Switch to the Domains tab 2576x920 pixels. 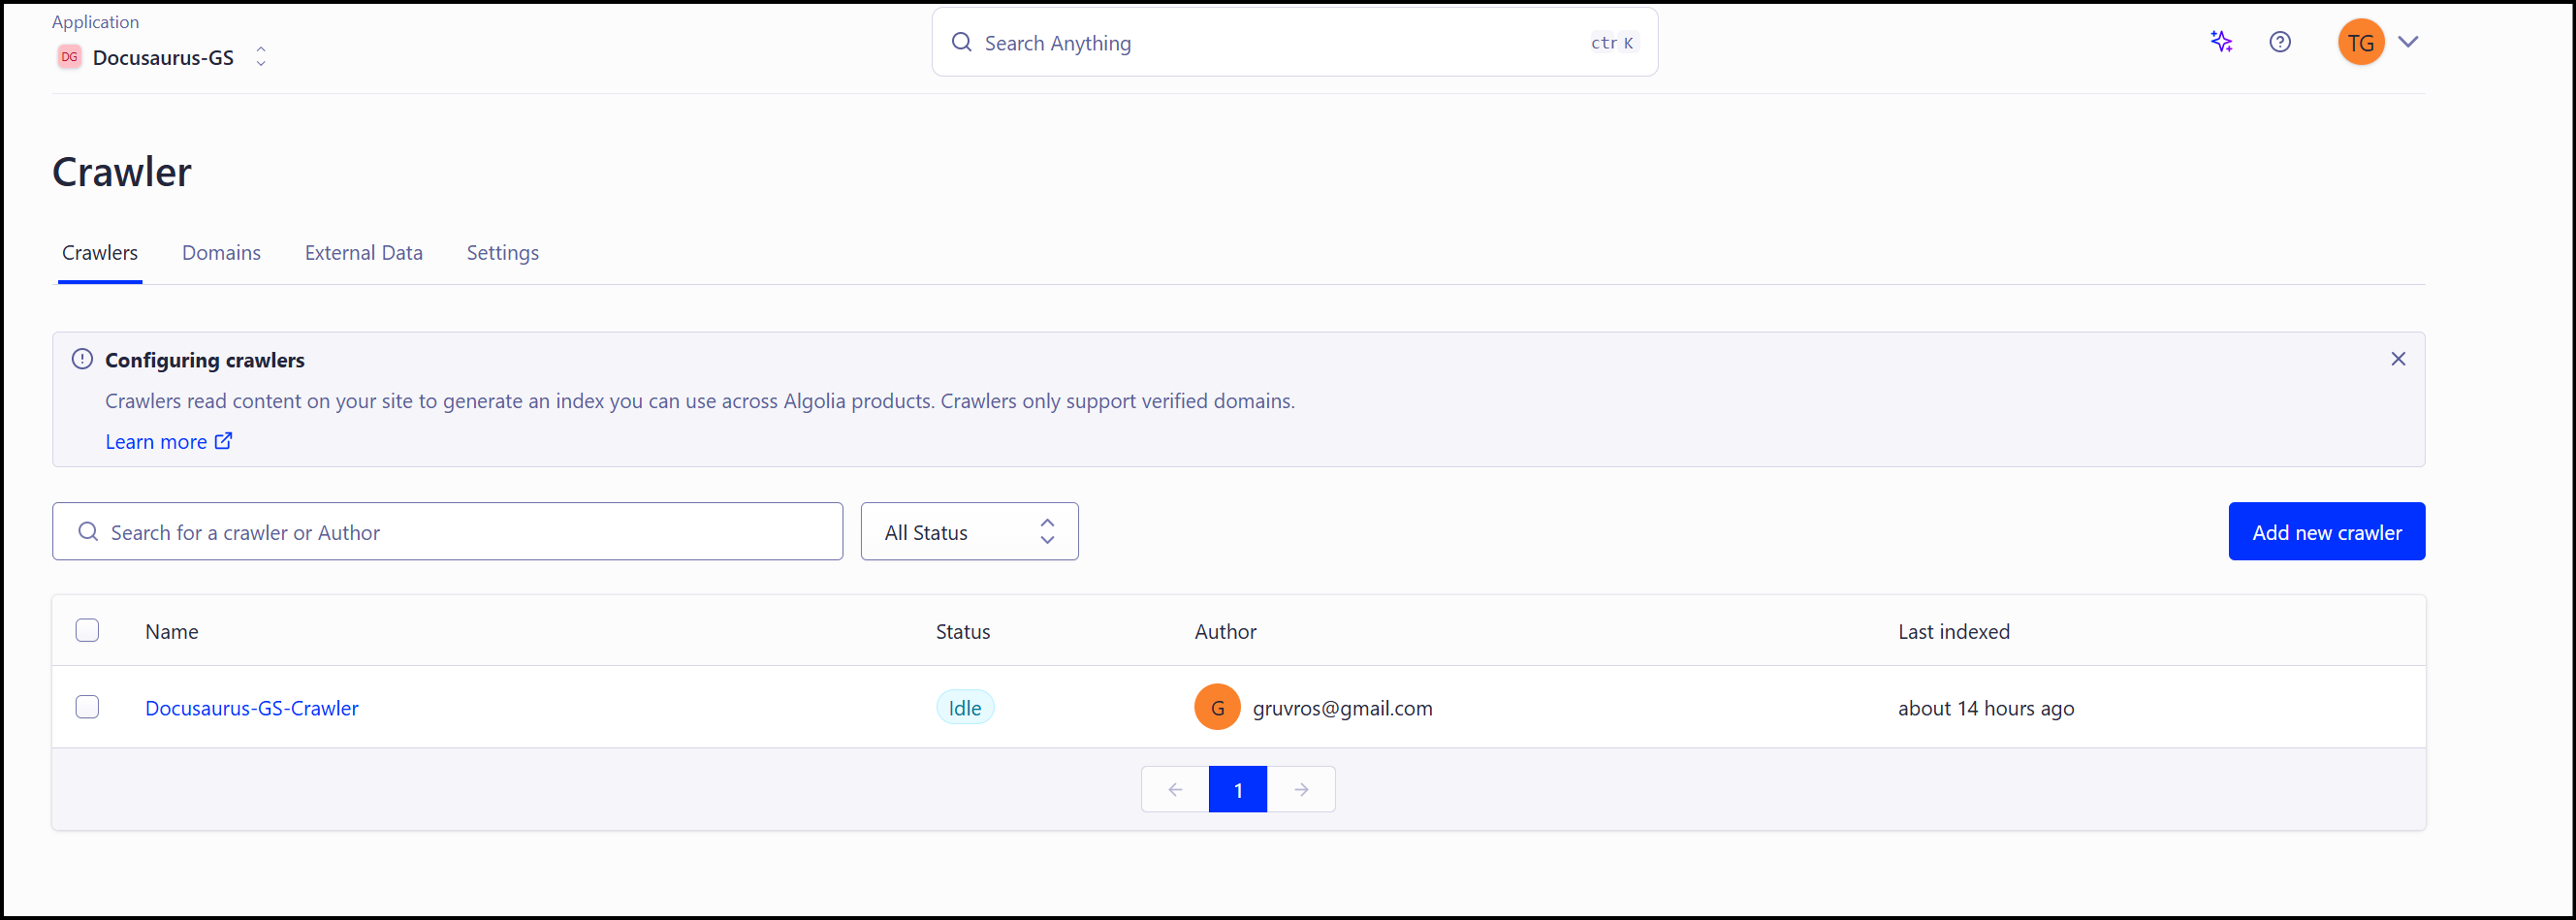tap(221, 253)
